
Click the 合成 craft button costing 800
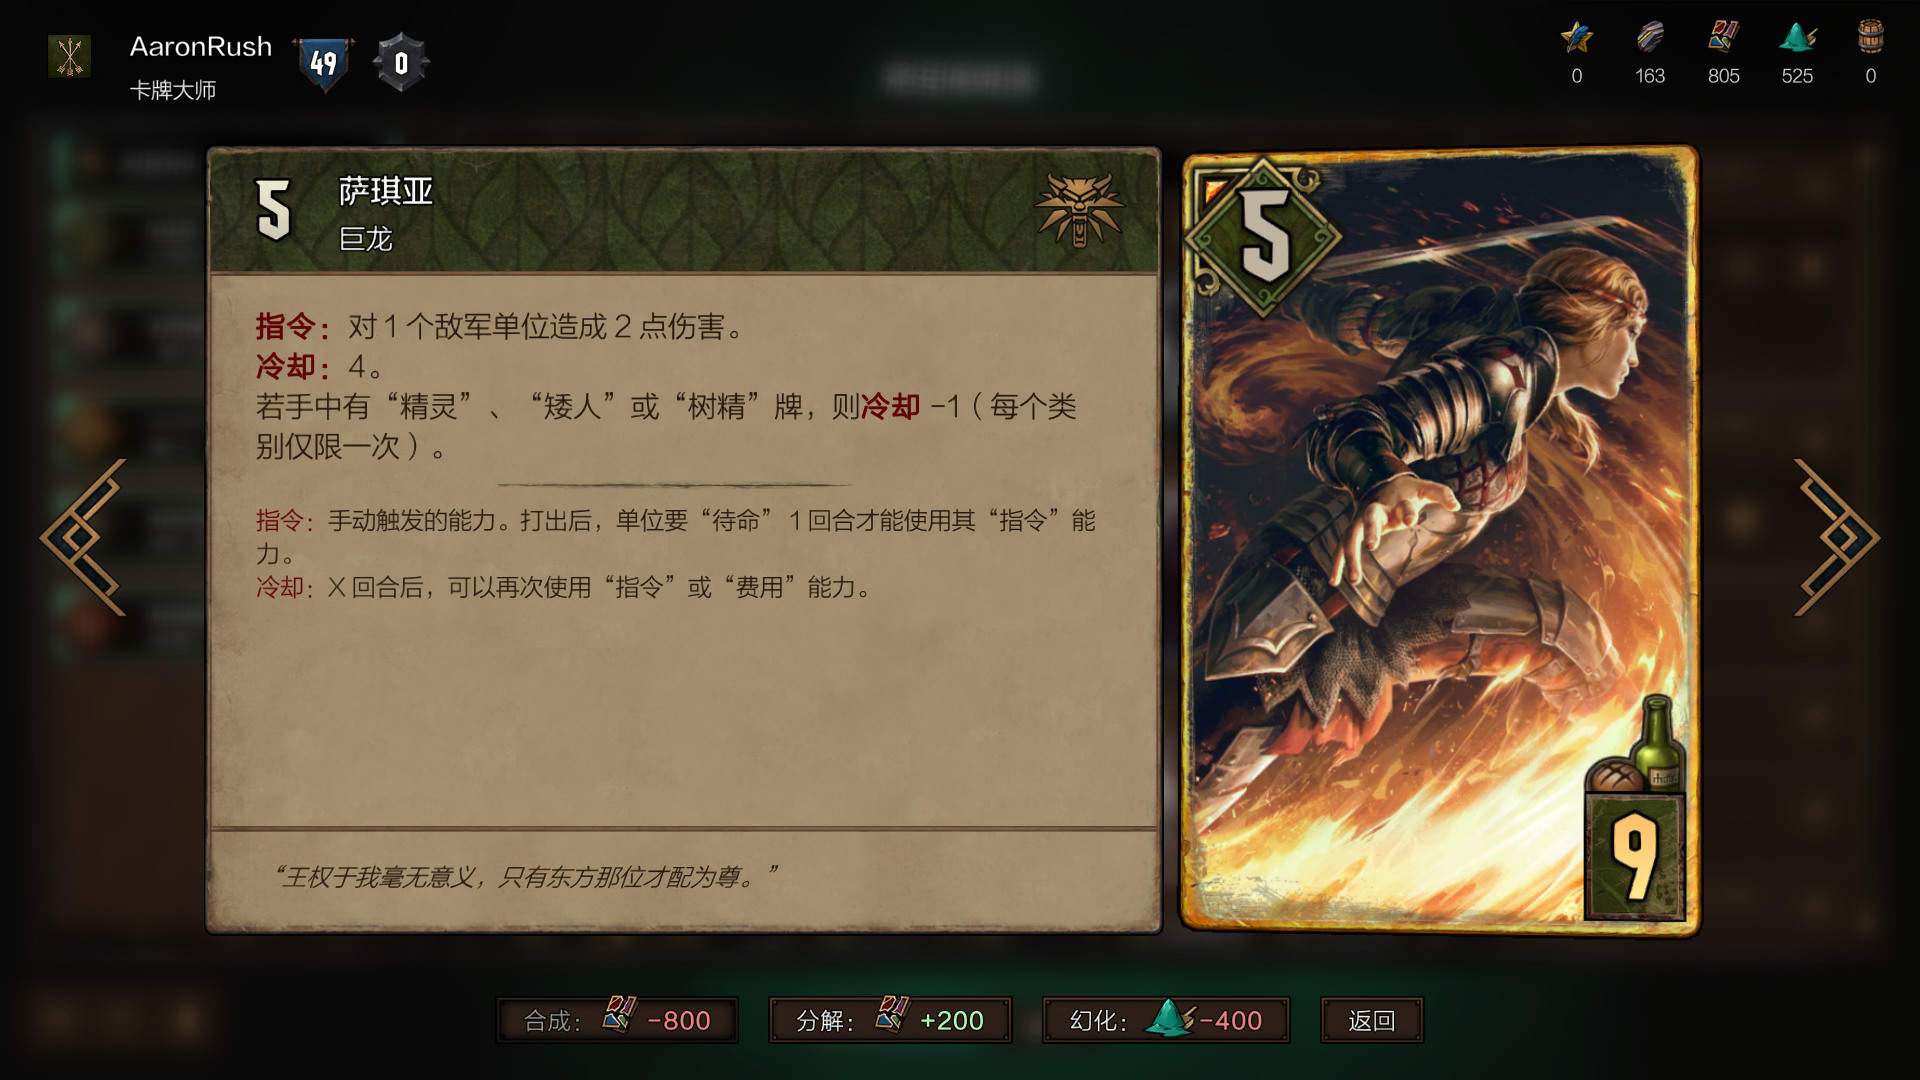click(617, 1020)
